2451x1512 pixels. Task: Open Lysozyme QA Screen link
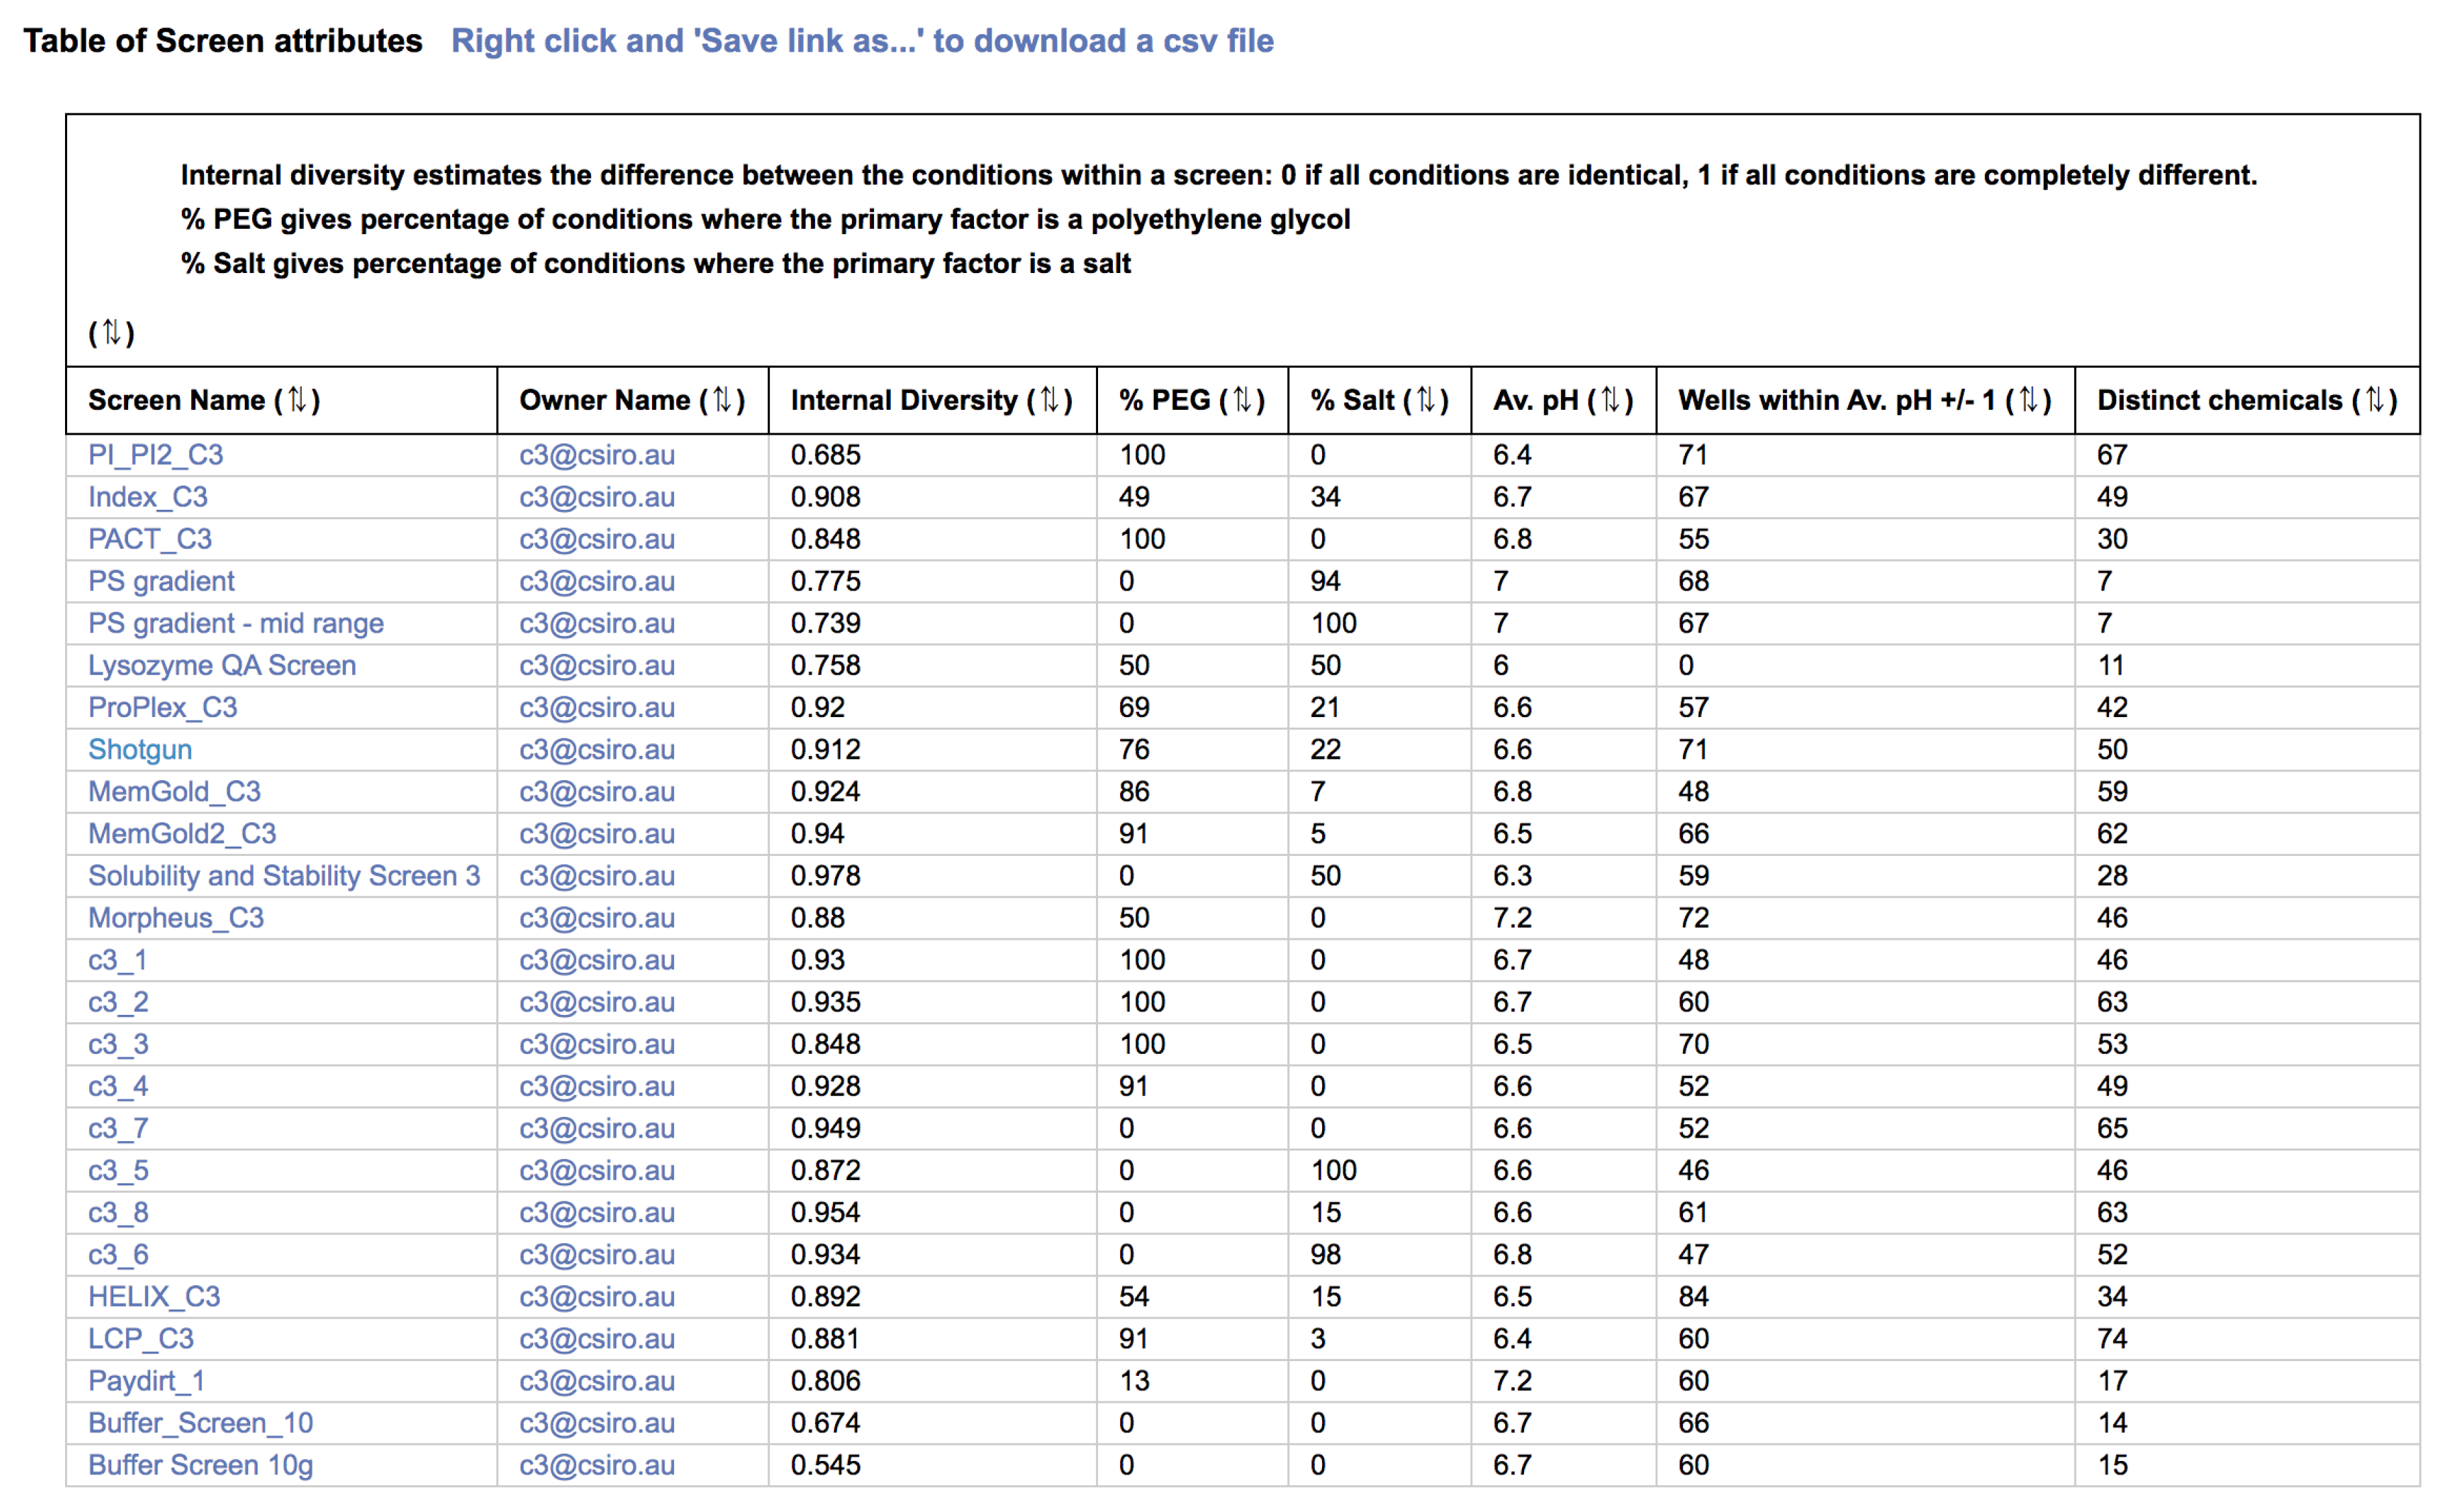[222, 666]
